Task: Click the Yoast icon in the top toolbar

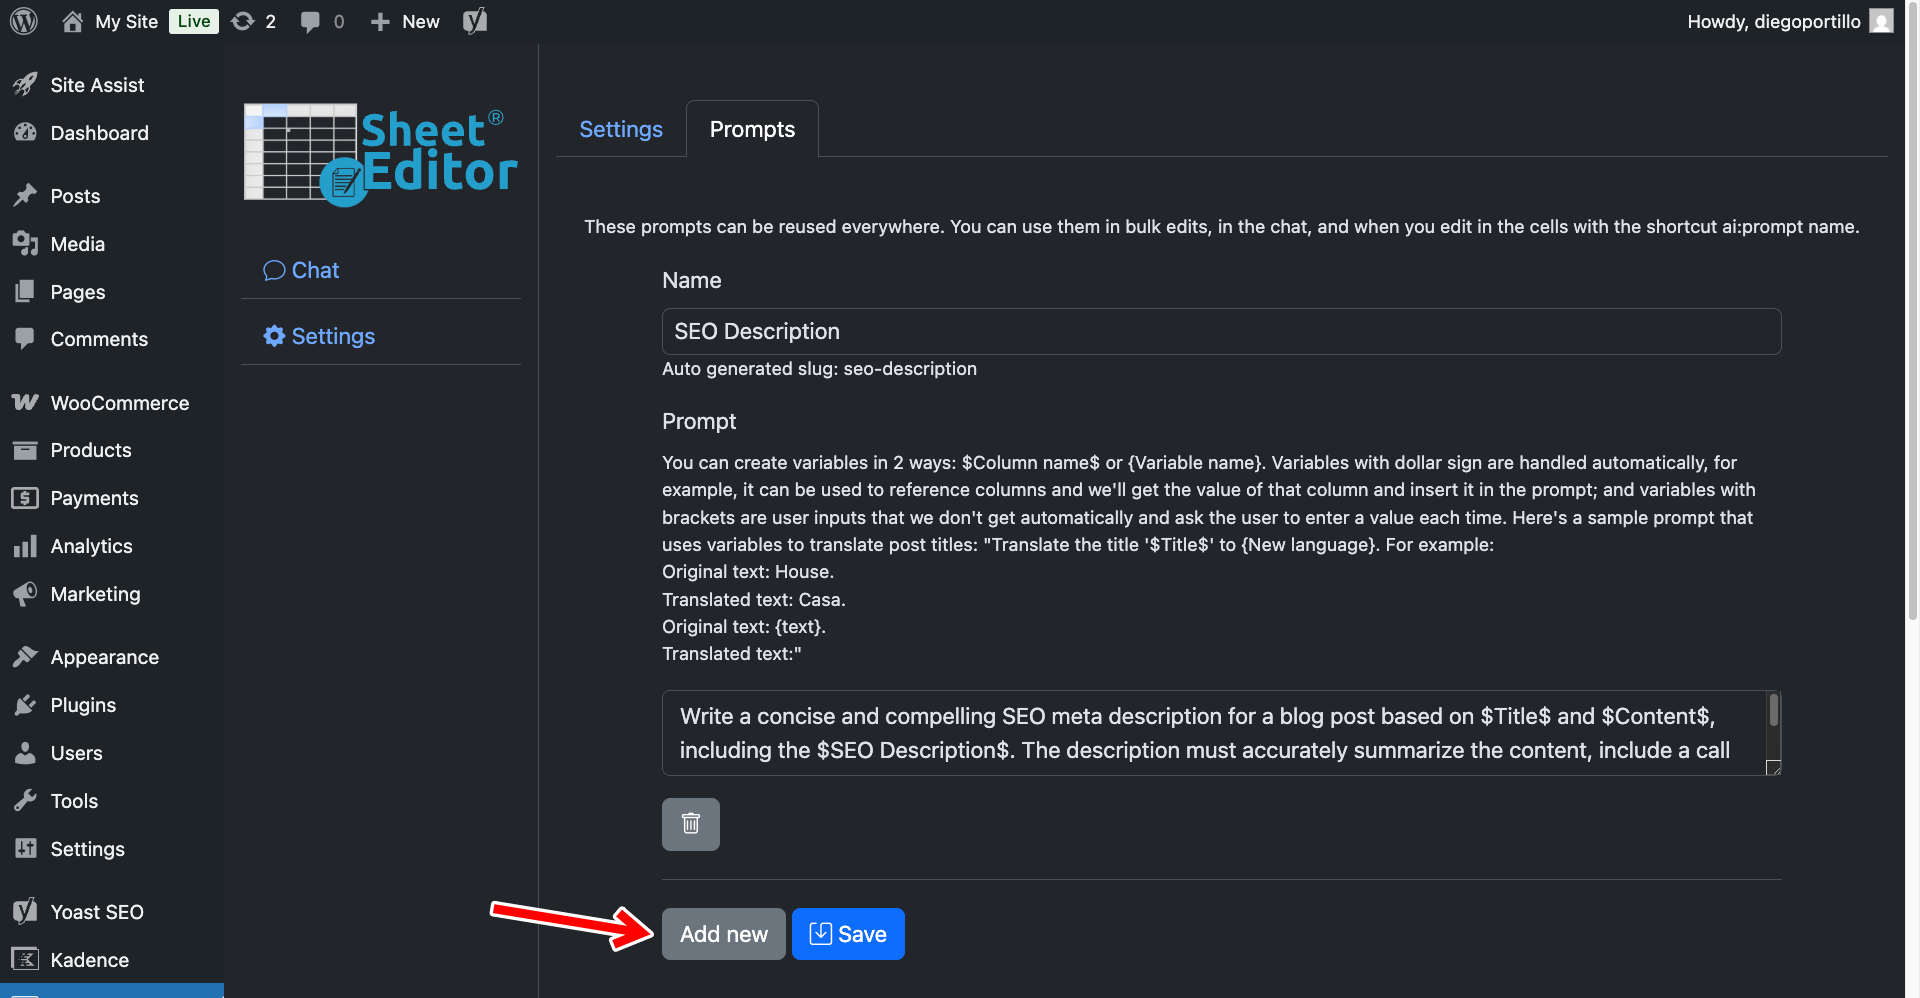Action: pos(473,20)
